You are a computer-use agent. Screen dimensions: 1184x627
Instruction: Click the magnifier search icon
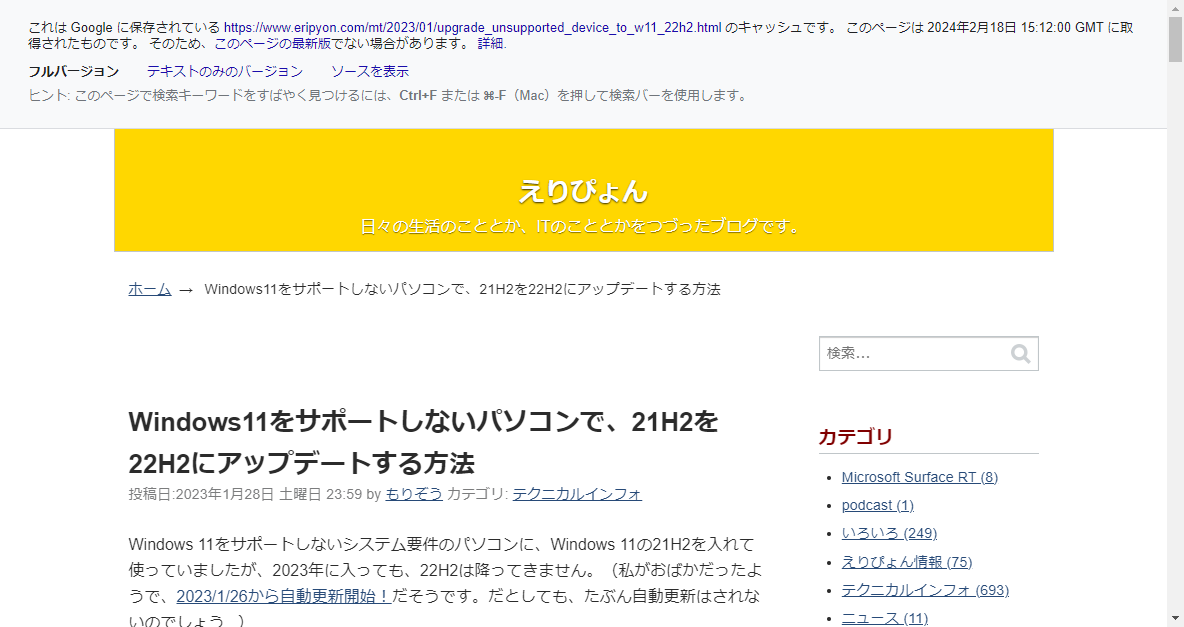[x=1020, y=354]
